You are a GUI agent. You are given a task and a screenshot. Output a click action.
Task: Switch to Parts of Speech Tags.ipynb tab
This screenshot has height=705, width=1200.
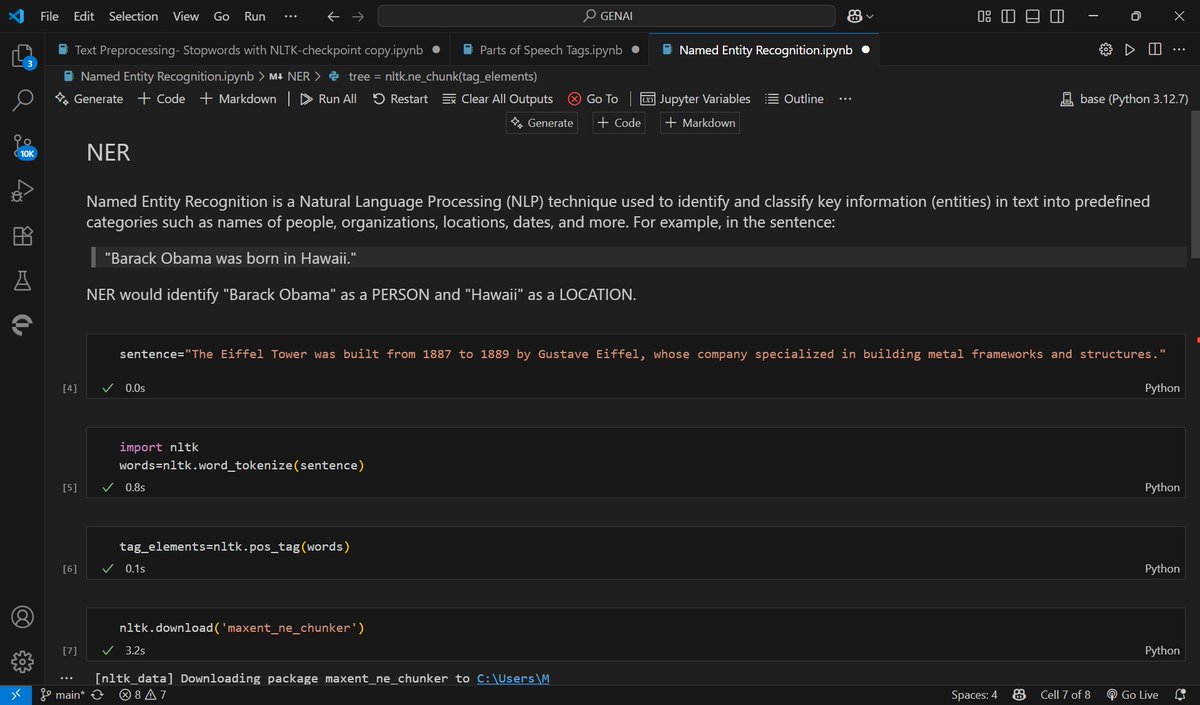pos(549,49)
